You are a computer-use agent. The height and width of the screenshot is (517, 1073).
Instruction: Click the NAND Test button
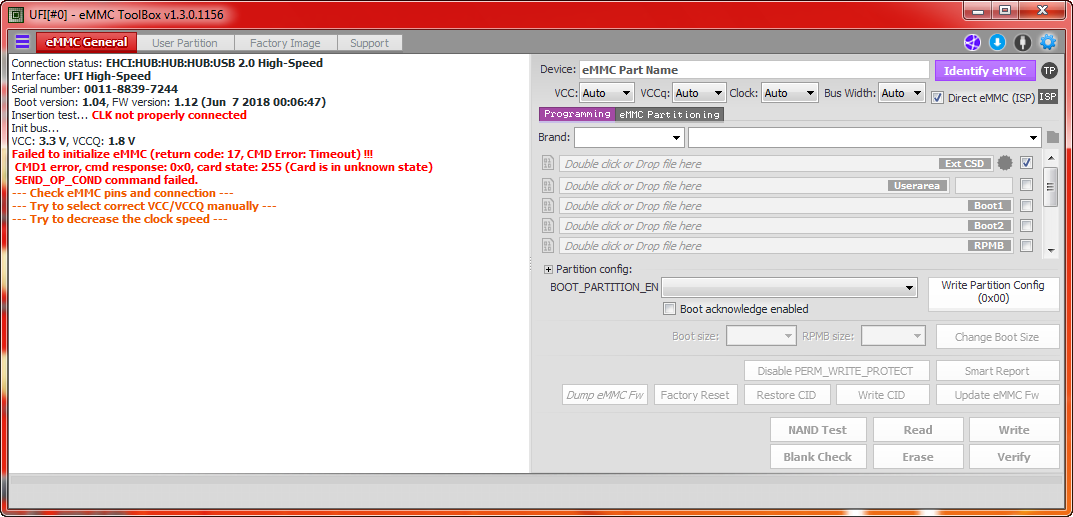point(817,429)
